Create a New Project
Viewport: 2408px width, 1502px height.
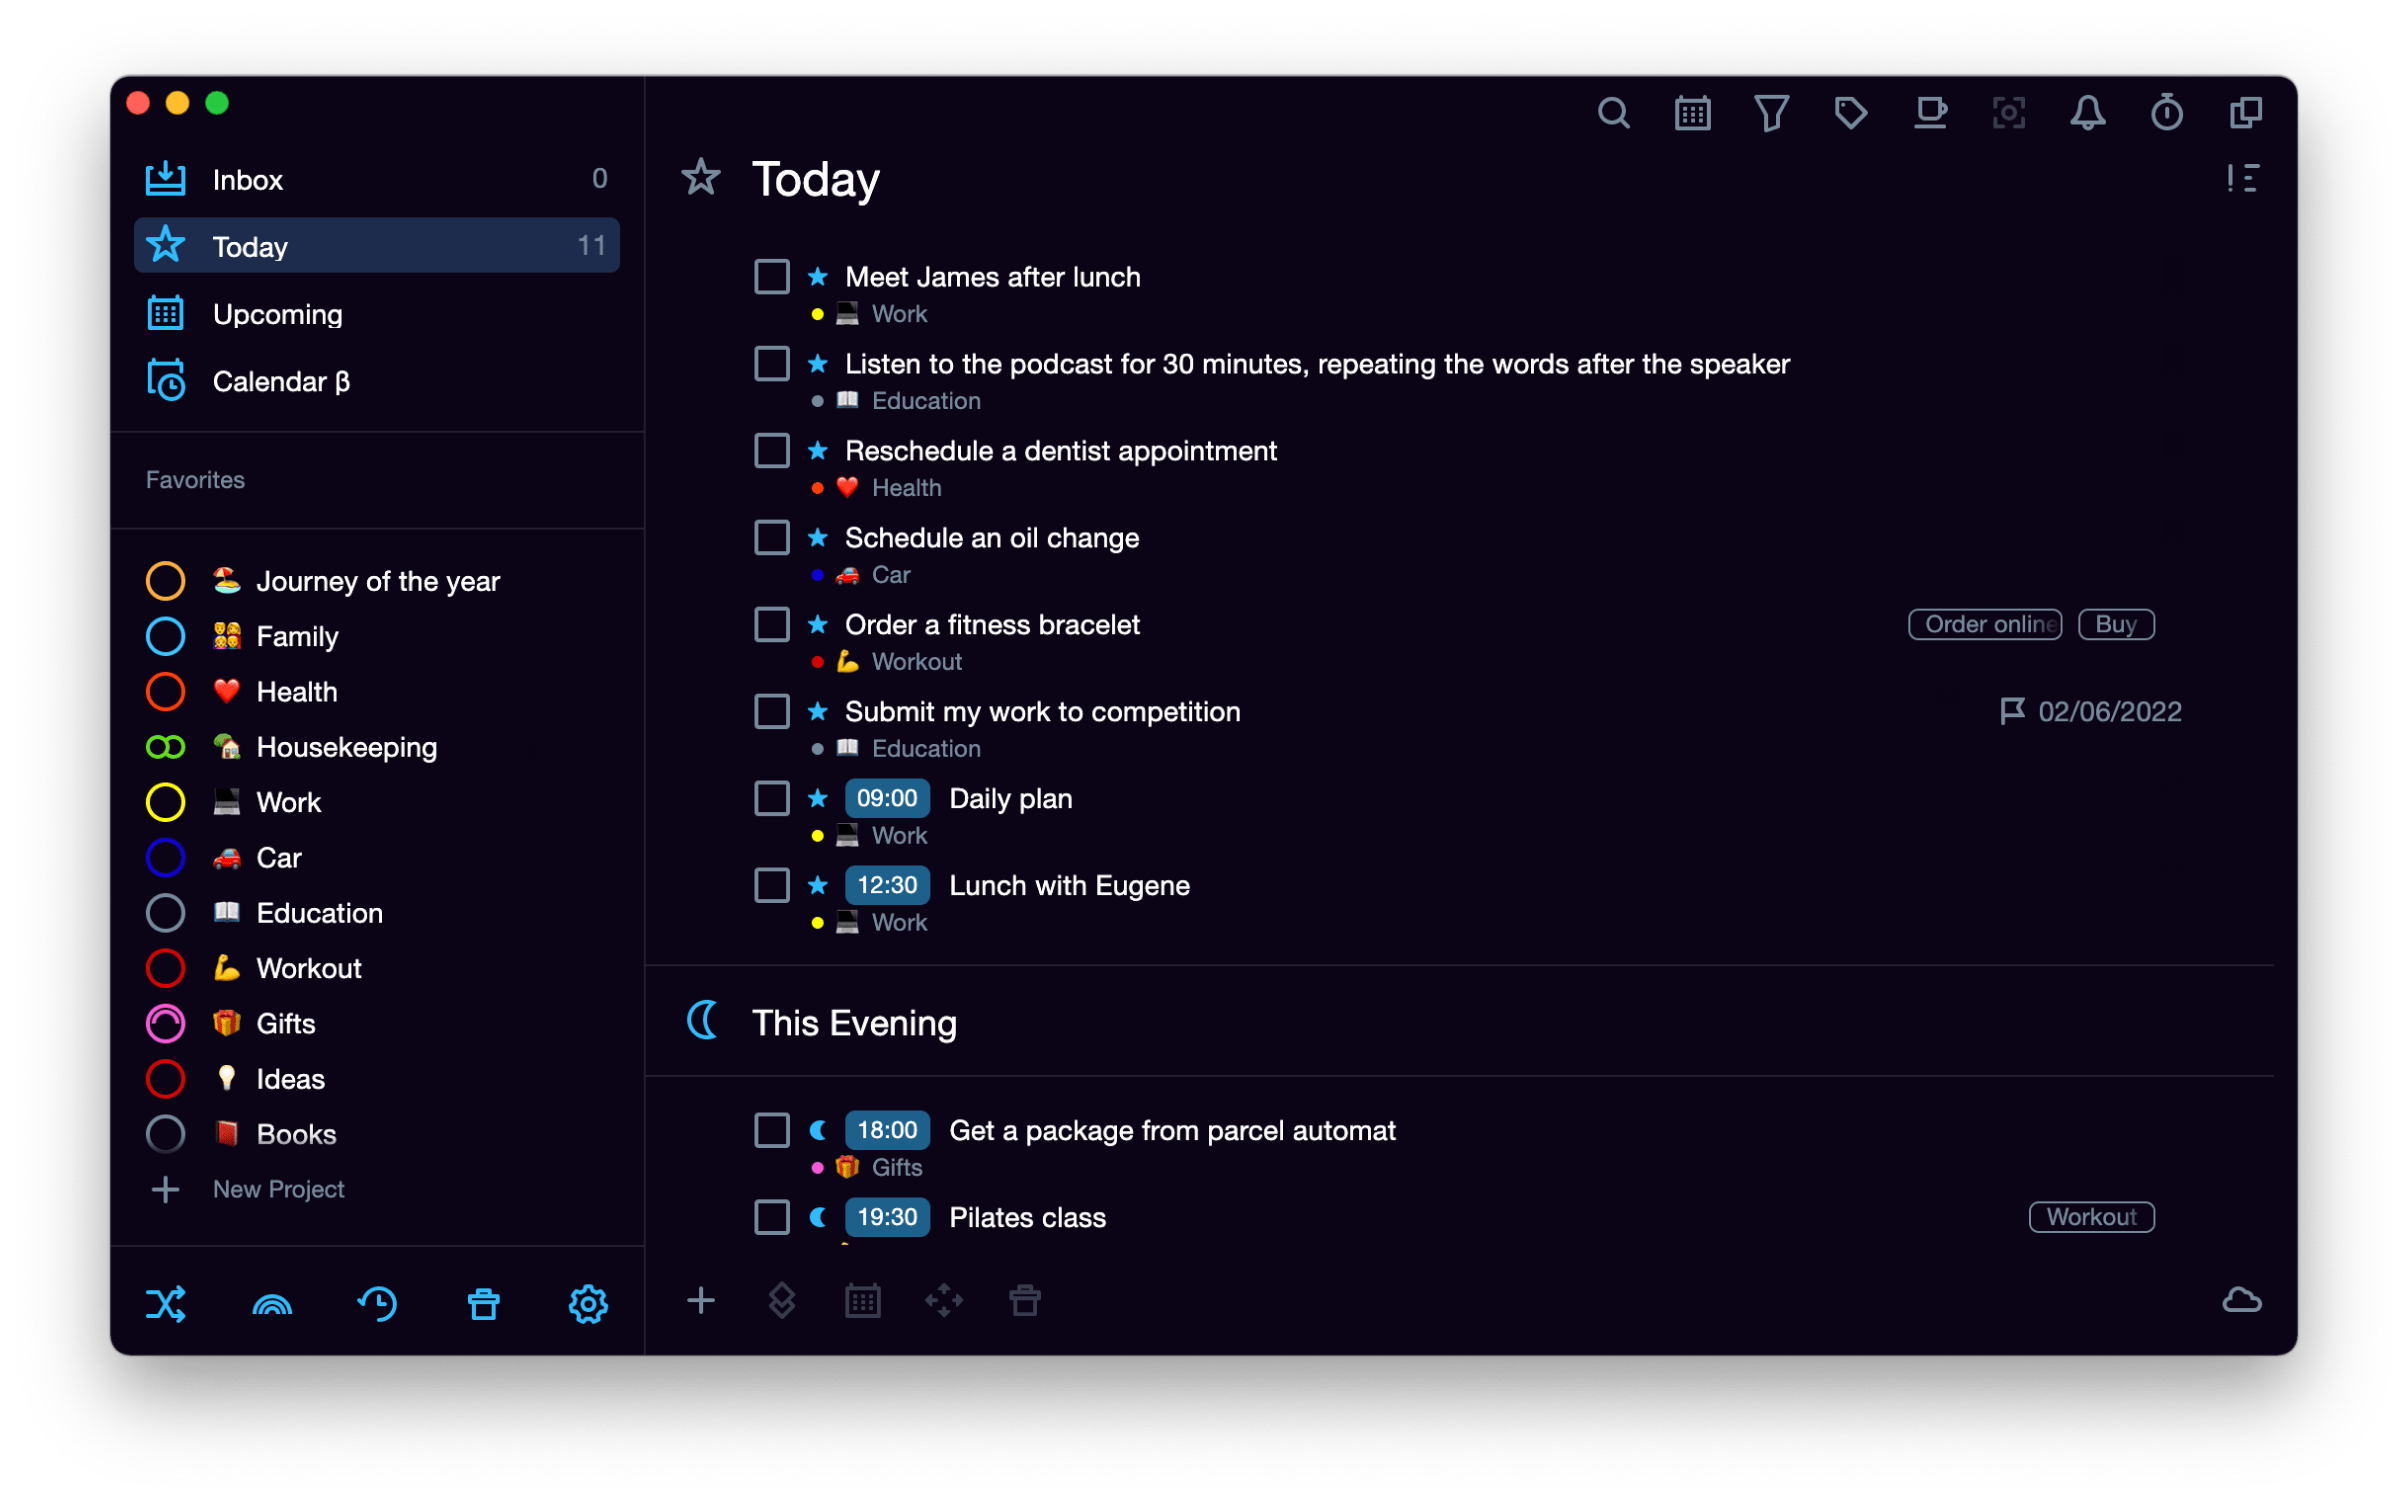[278, 1188]
